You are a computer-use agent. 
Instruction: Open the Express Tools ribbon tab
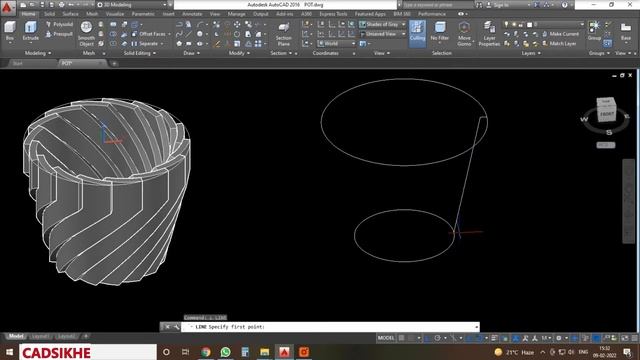333,14
